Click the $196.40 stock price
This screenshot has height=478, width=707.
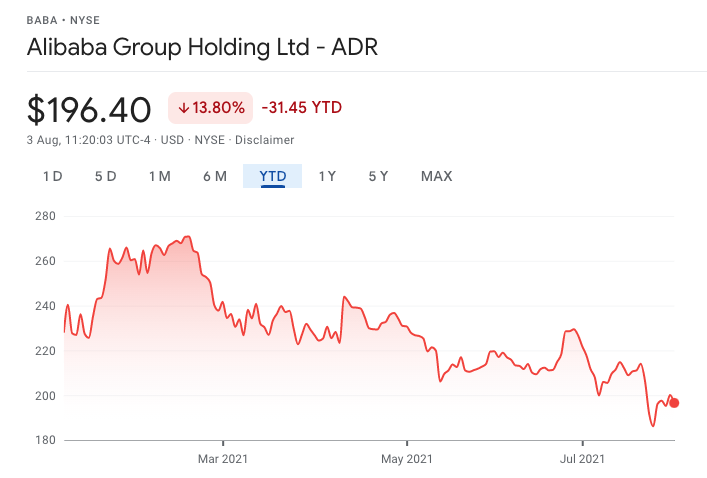point(90,108)
